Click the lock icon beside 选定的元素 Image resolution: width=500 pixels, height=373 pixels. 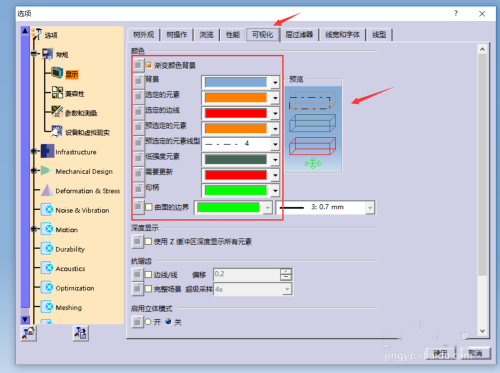click(x=138, y=96)
